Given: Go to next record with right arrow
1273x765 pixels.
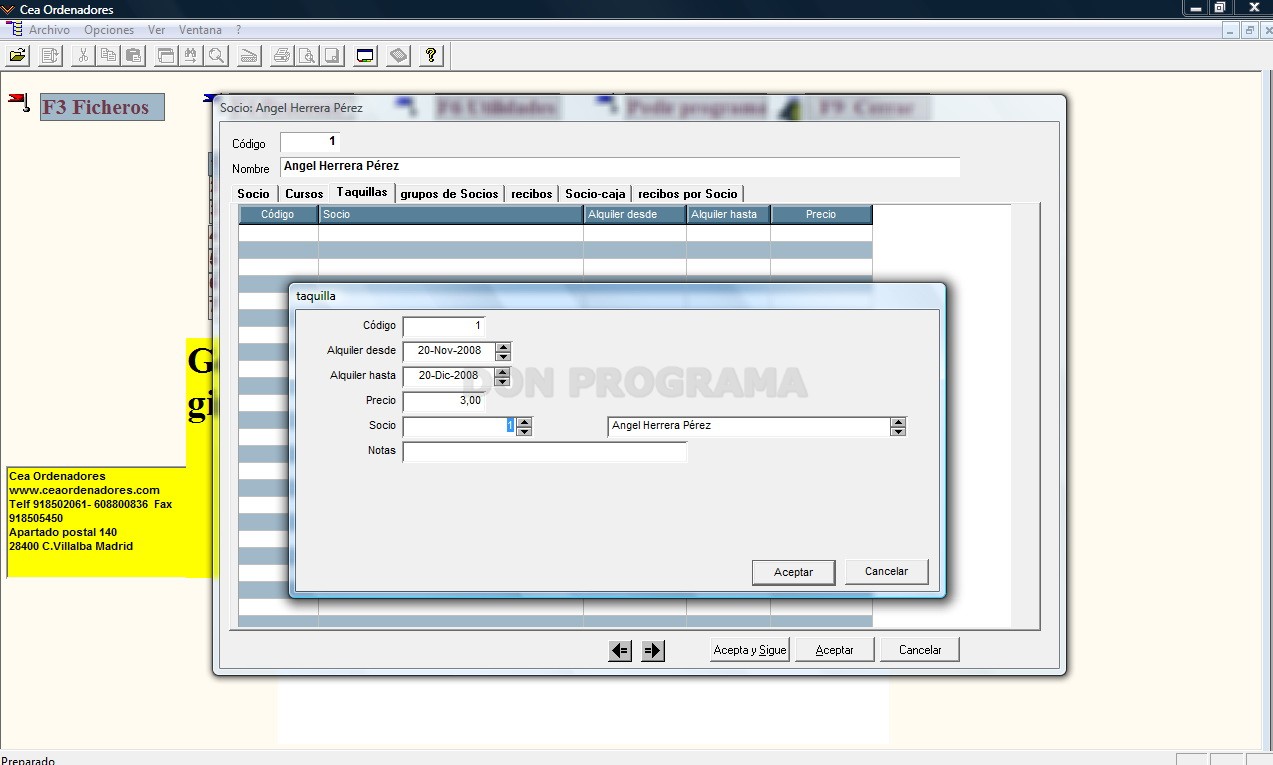Looking at the screenshot, I should point(652,651).
